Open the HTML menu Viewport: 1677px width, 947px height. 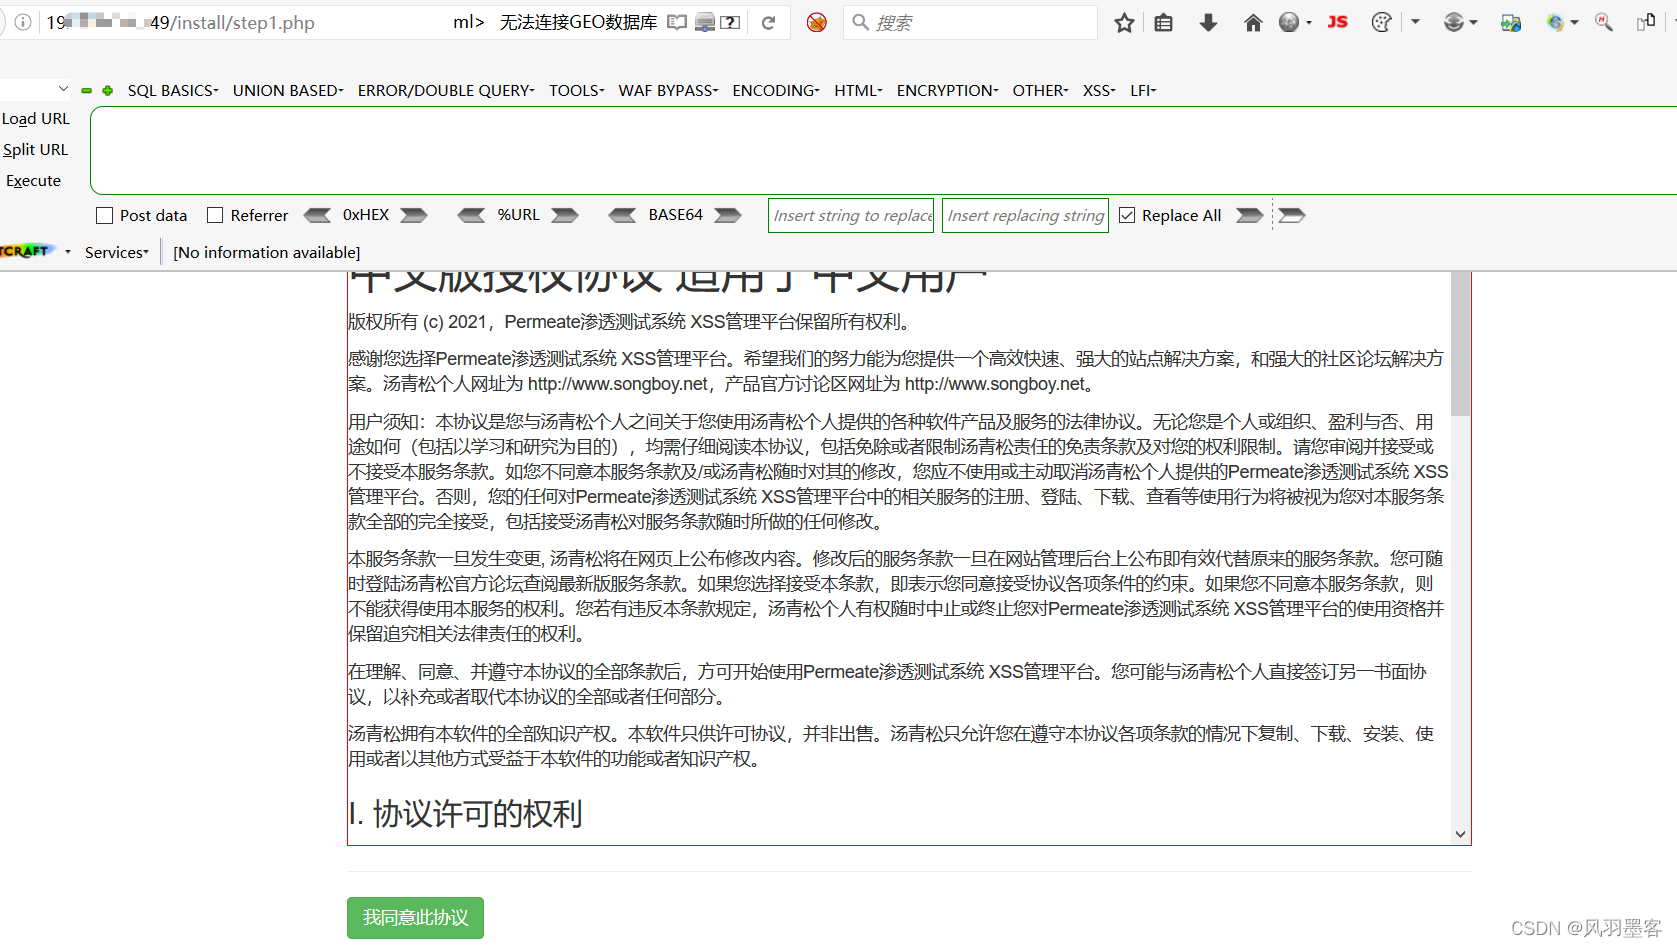pos(858,90)
